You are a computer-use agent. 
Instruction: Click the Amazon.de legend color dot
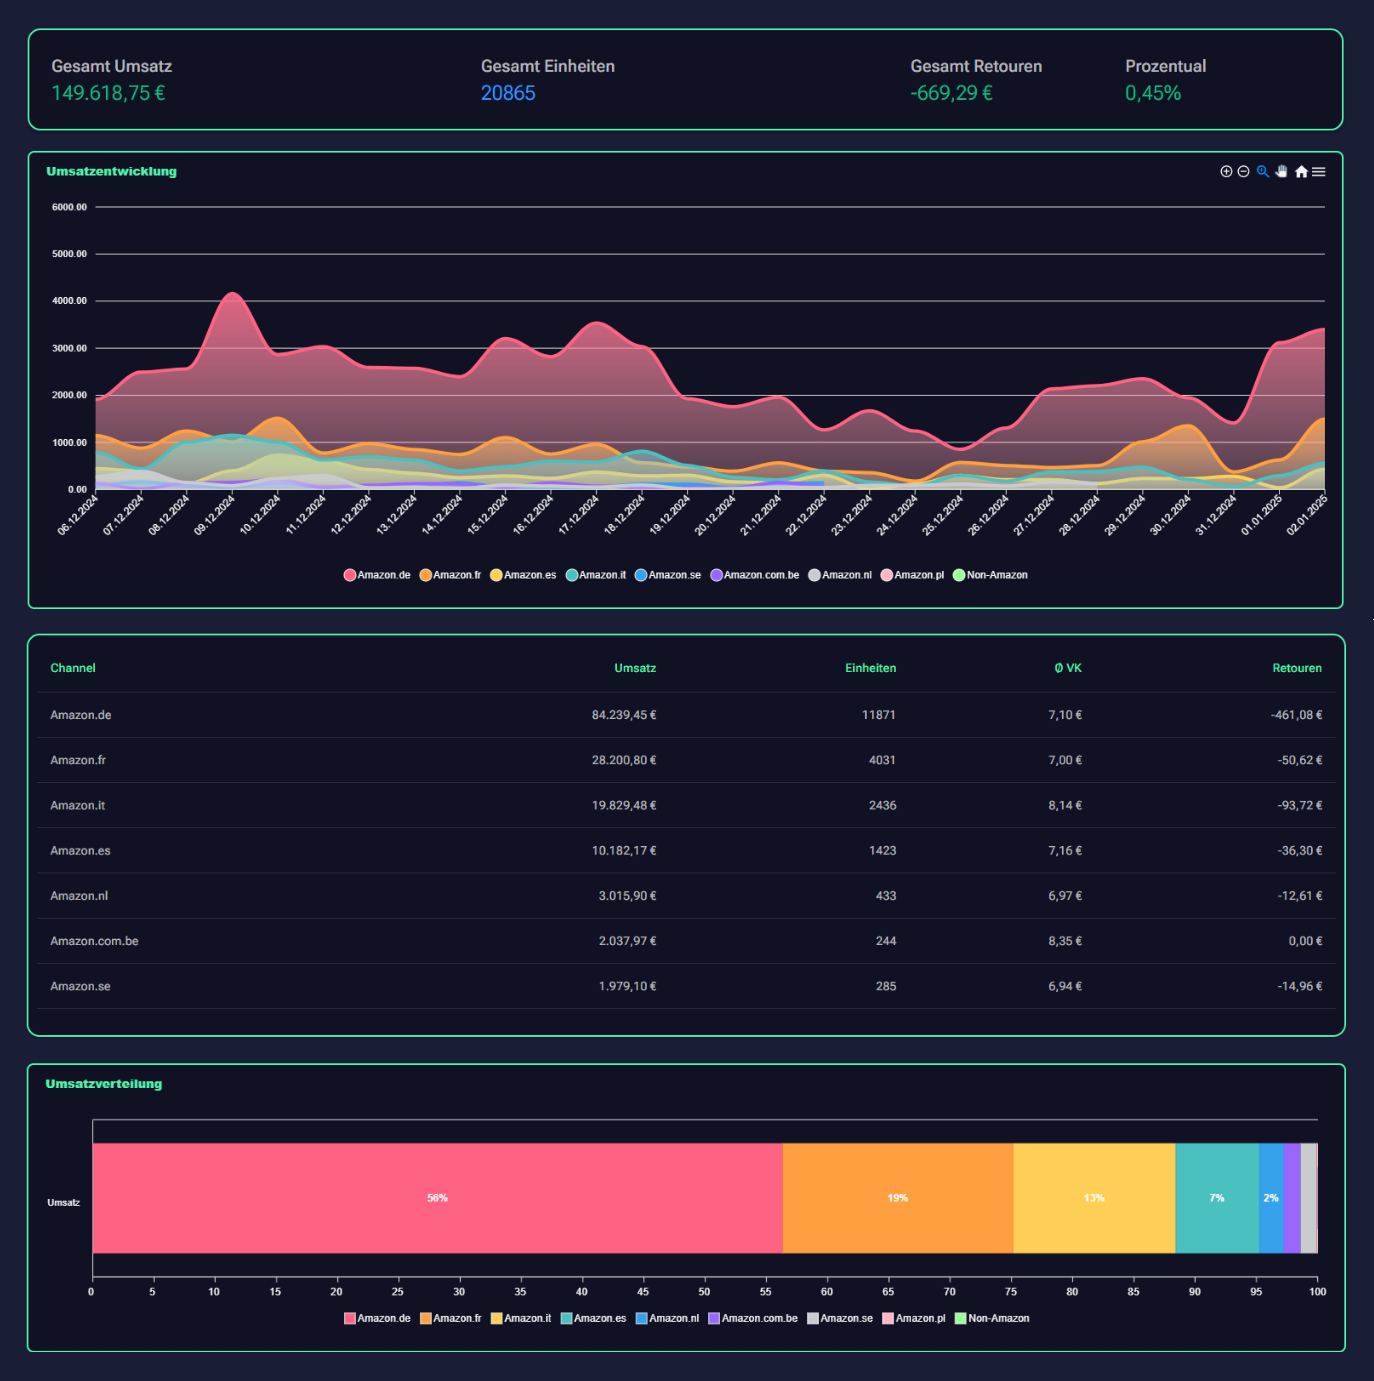pyautogui.click(x=349, y=575)
